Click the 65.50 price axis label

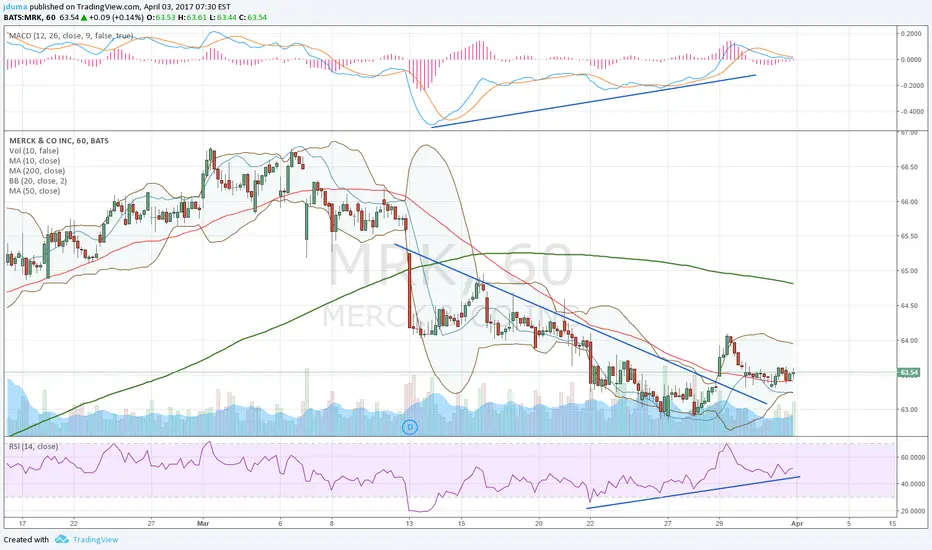(x=910, y=237)
